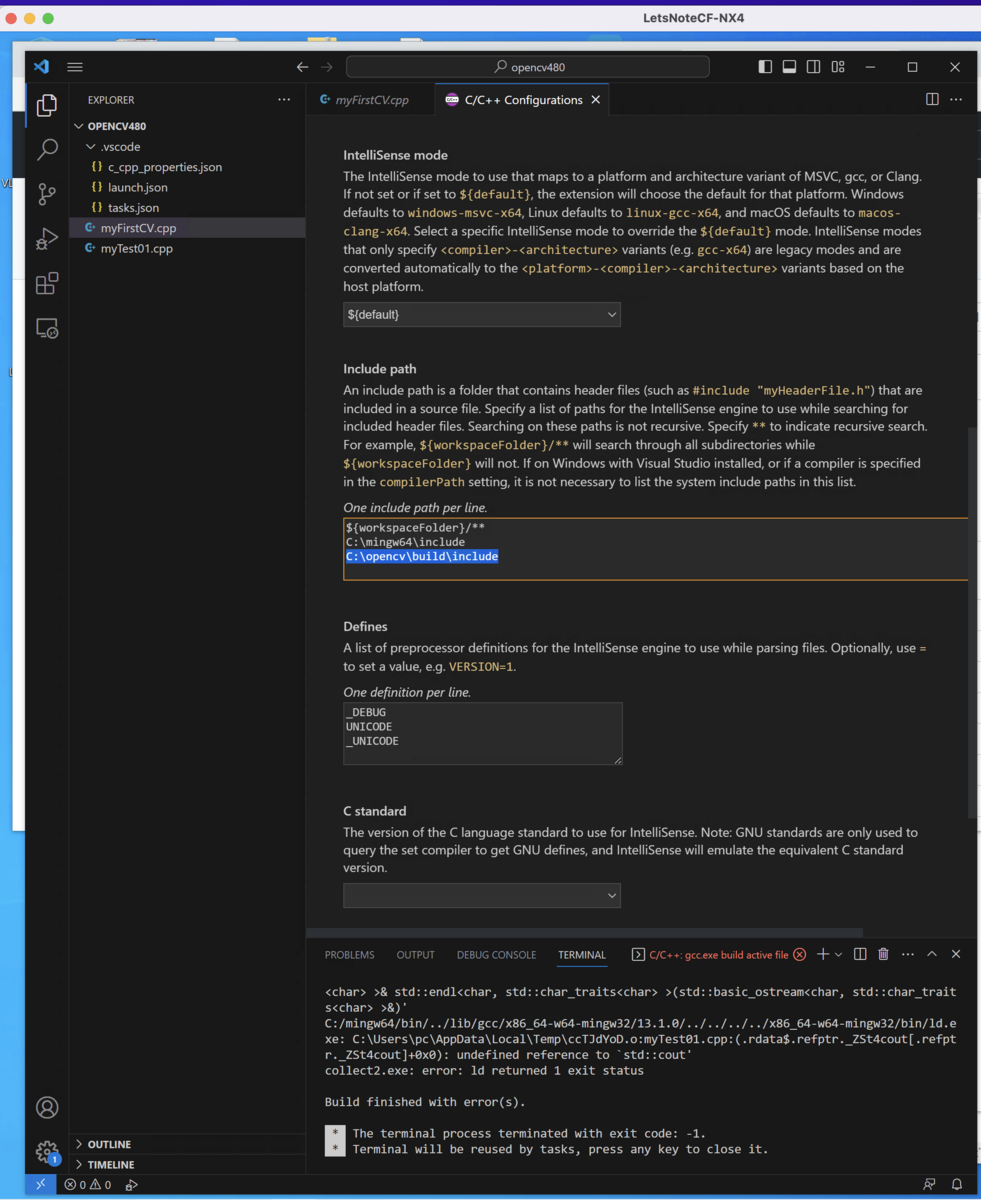Close the C/C++ Configurations tab
Viewport: 981px width, 1200px height.
(596, 100)
